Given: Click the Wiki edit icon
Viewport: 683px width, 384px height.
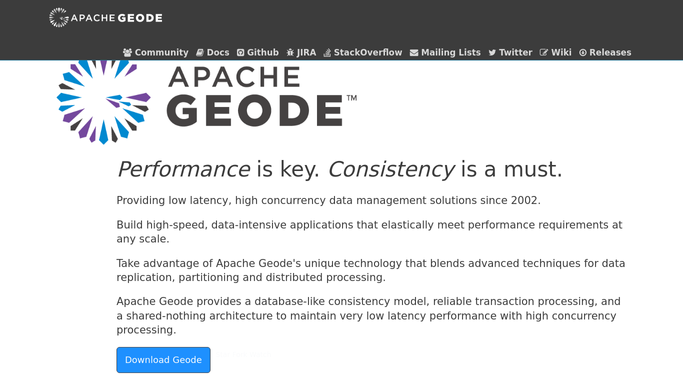Looking at the screenshot, I should [x=544, y=53].
